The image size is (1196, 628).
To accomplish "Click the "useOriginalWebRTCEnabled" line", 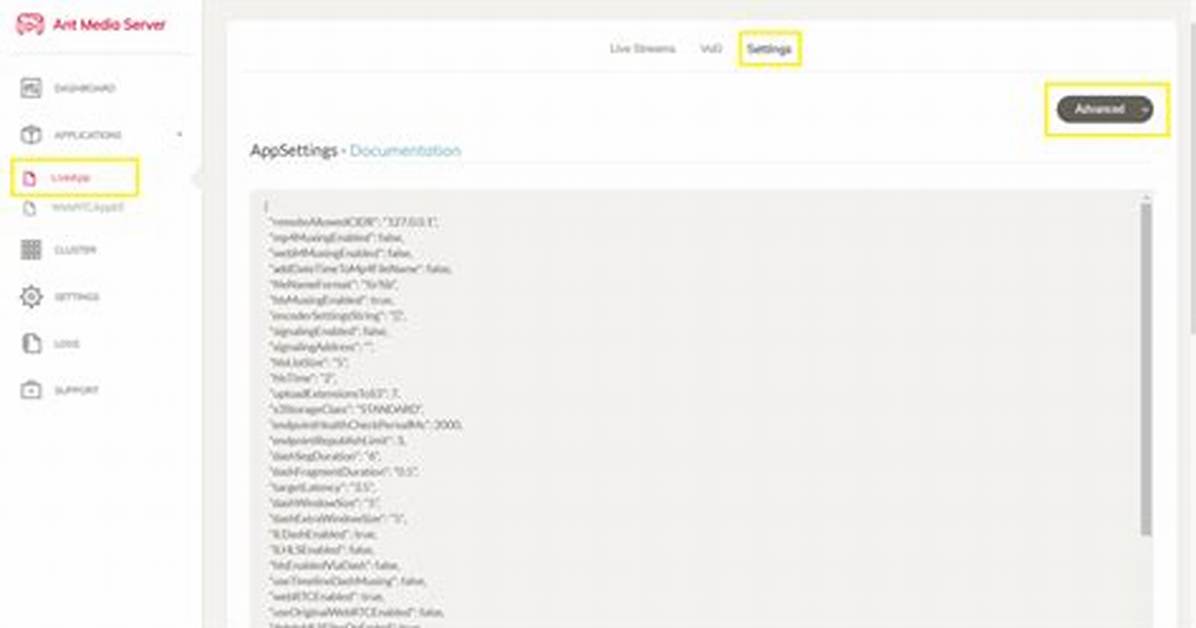I will (356, 612).
